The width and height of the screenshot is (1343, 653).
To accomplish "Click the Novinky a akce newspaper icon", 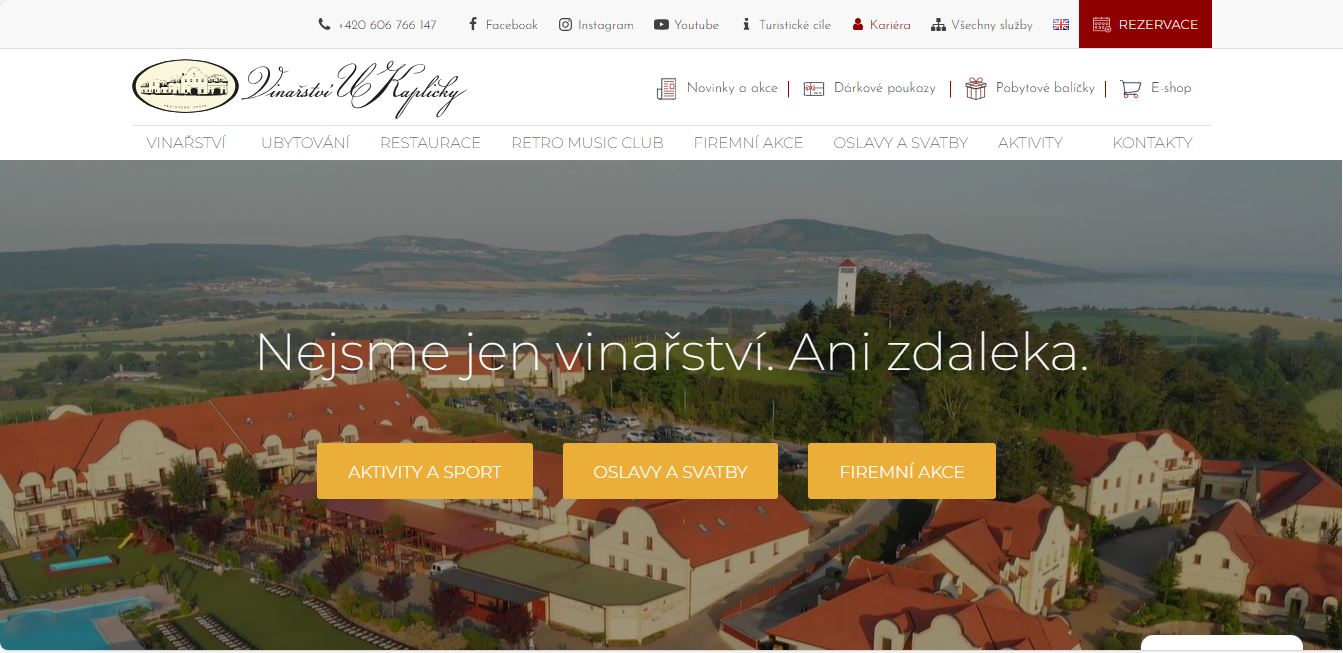I will 667,89.
